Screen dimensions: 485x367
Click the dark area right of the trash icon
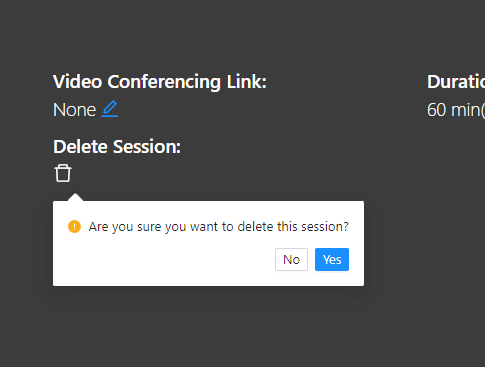pyautogui.click(x=233, y=173)
